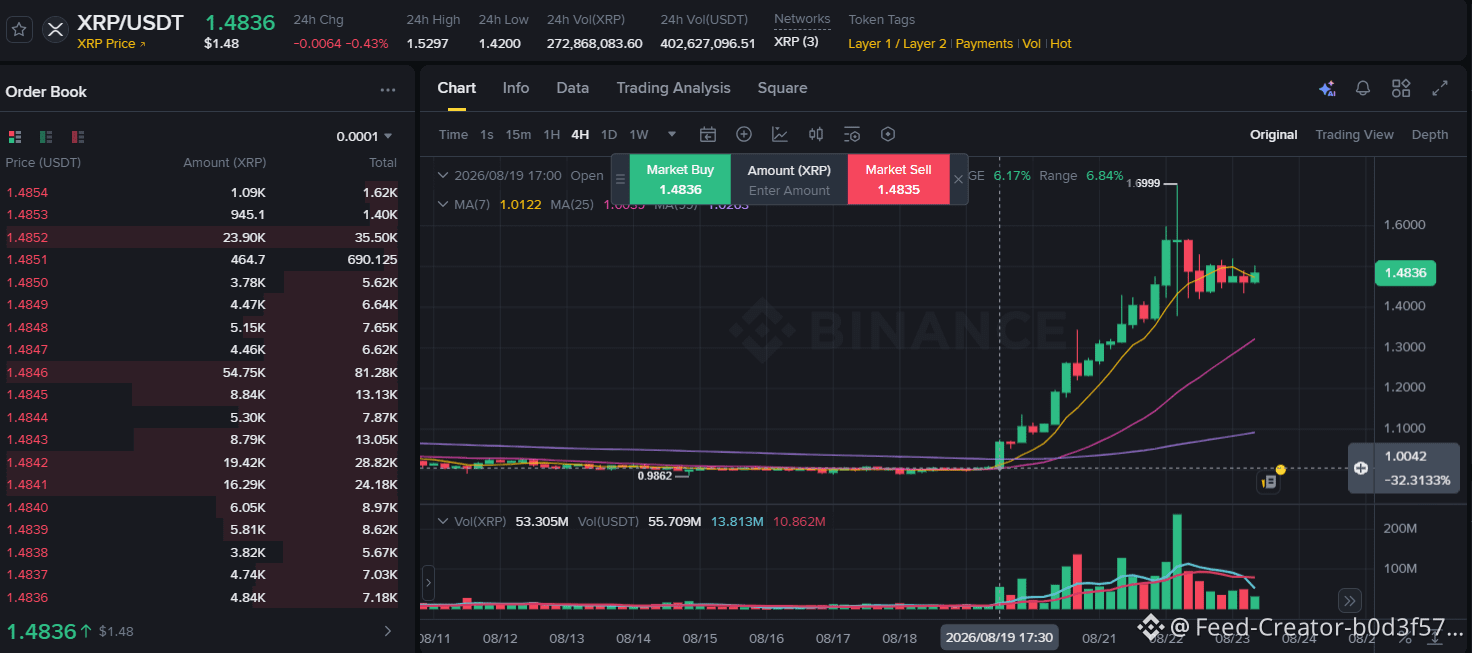Switch to the Chart tab
Image resolution: width=1472 pixels, height=653 pixels.
(x=457, y=88)
